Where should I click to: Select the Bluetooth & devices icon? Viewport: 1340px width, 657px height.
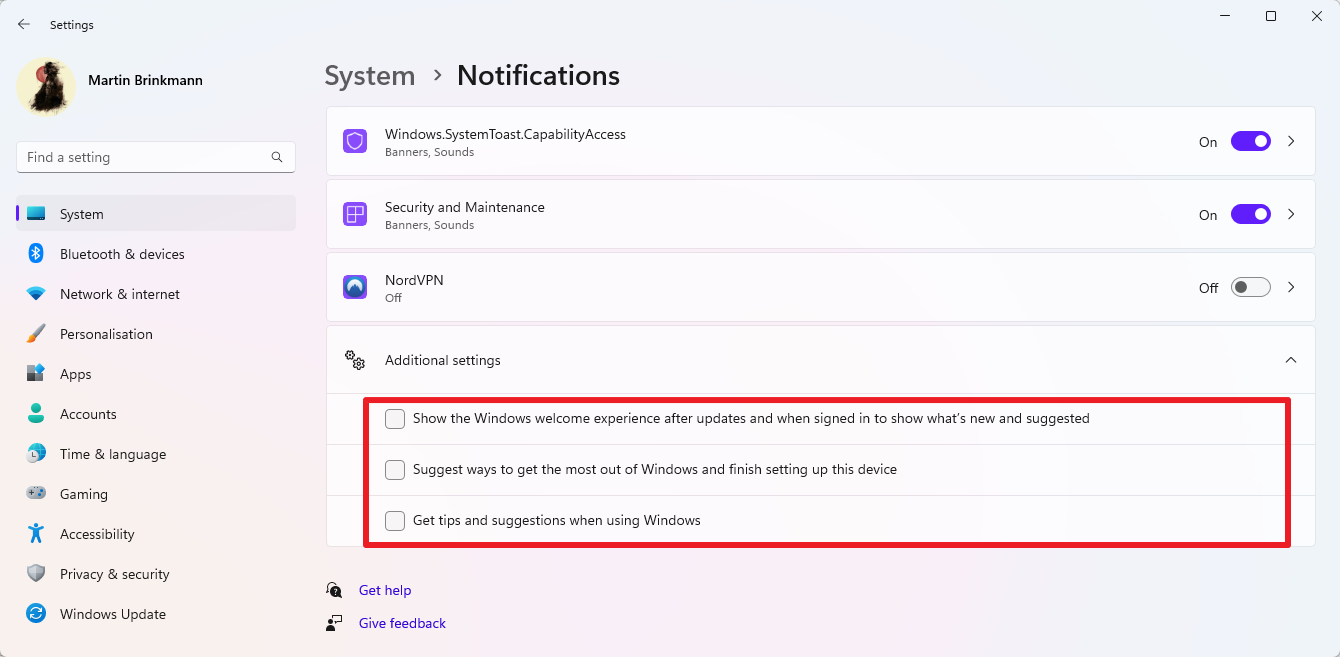click(36, 254)
